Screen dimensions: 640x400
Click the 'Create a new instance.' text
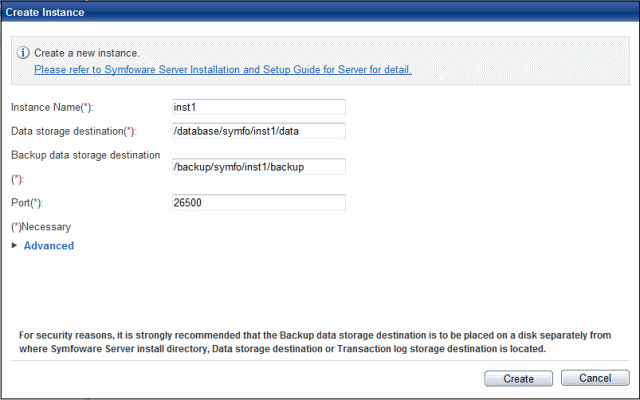87,53
